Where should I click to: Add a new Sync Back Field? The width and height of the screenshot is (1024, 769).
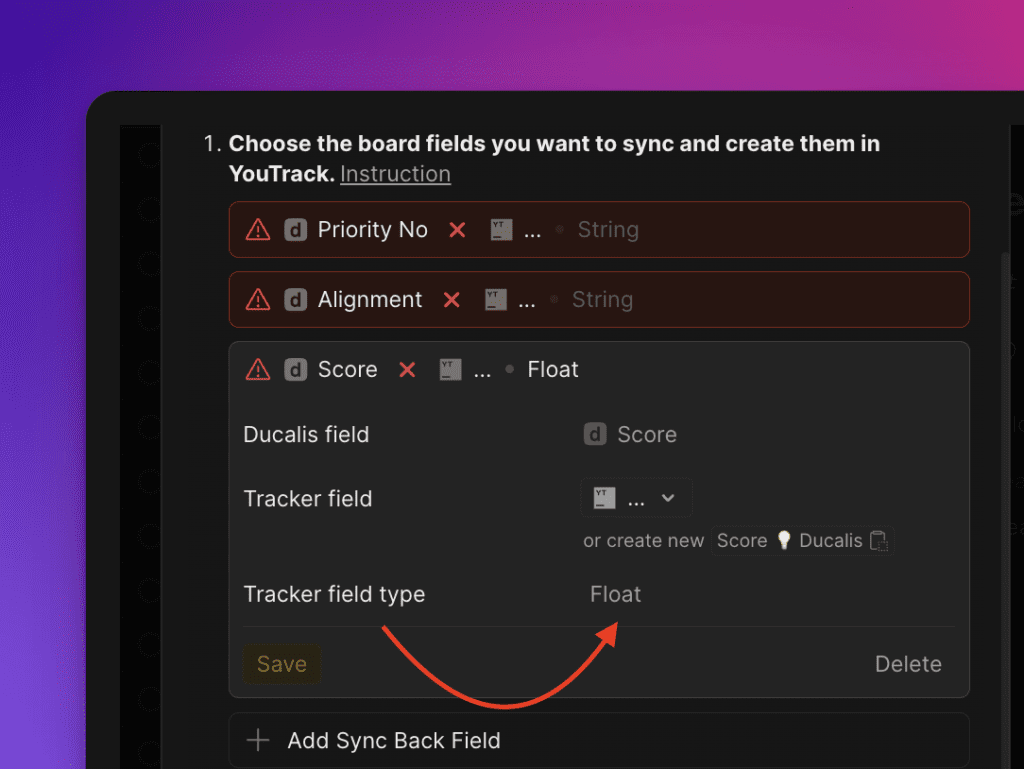click(x=599, y=740)
